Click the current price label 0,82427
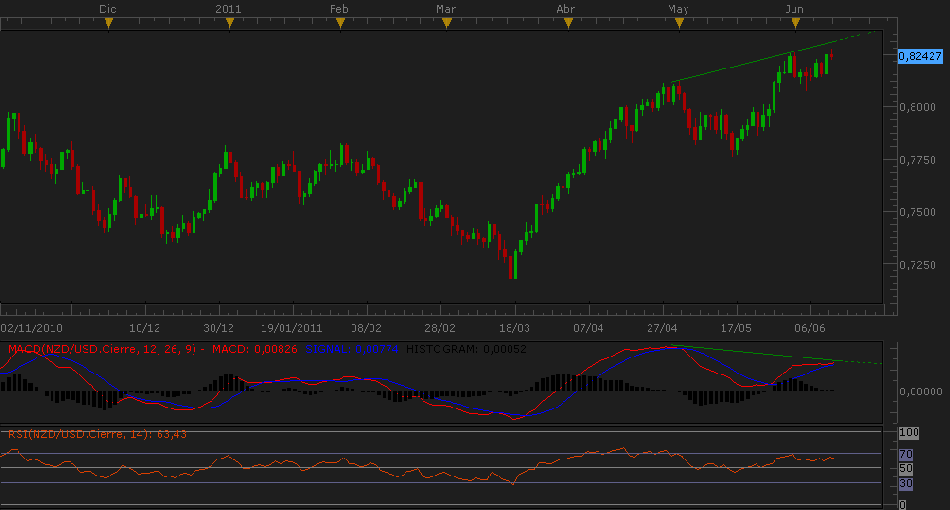Viewport: 950px width, 510px height. click(918, 56)
